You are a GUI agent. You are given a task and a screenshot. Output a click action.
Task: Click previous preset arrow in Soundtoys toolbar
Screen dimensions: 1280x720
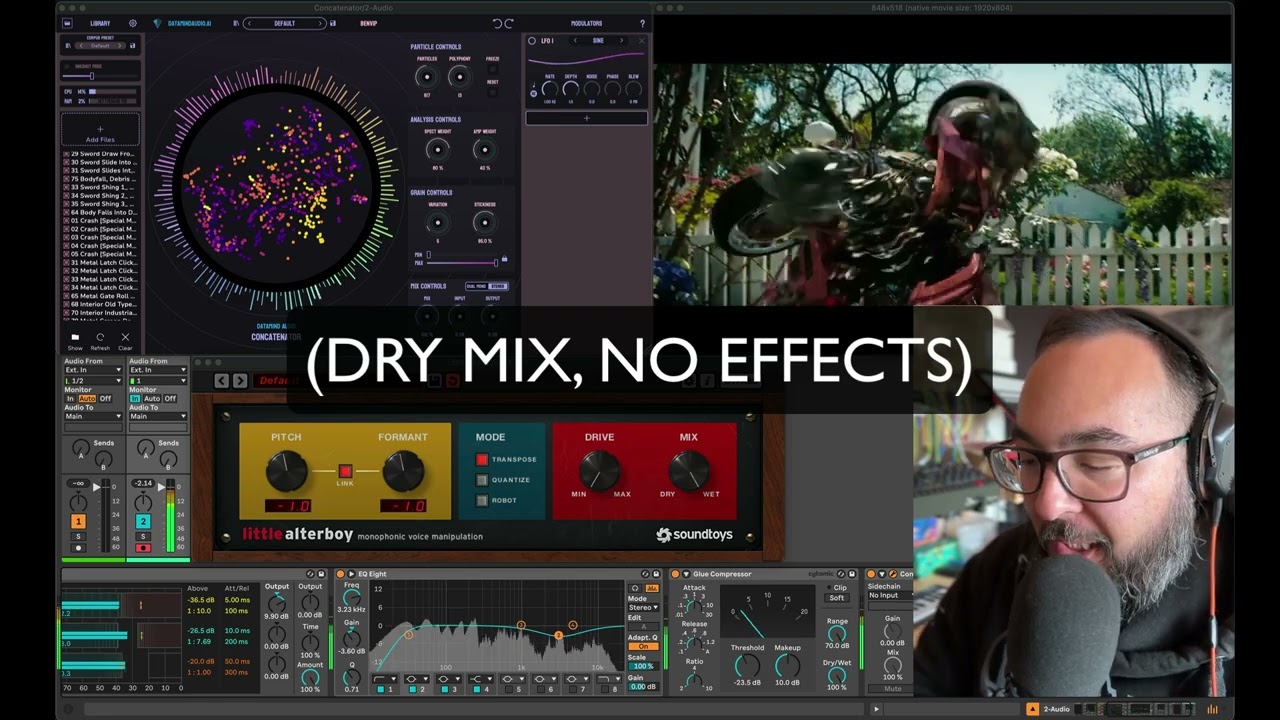[x=222, y=380]
